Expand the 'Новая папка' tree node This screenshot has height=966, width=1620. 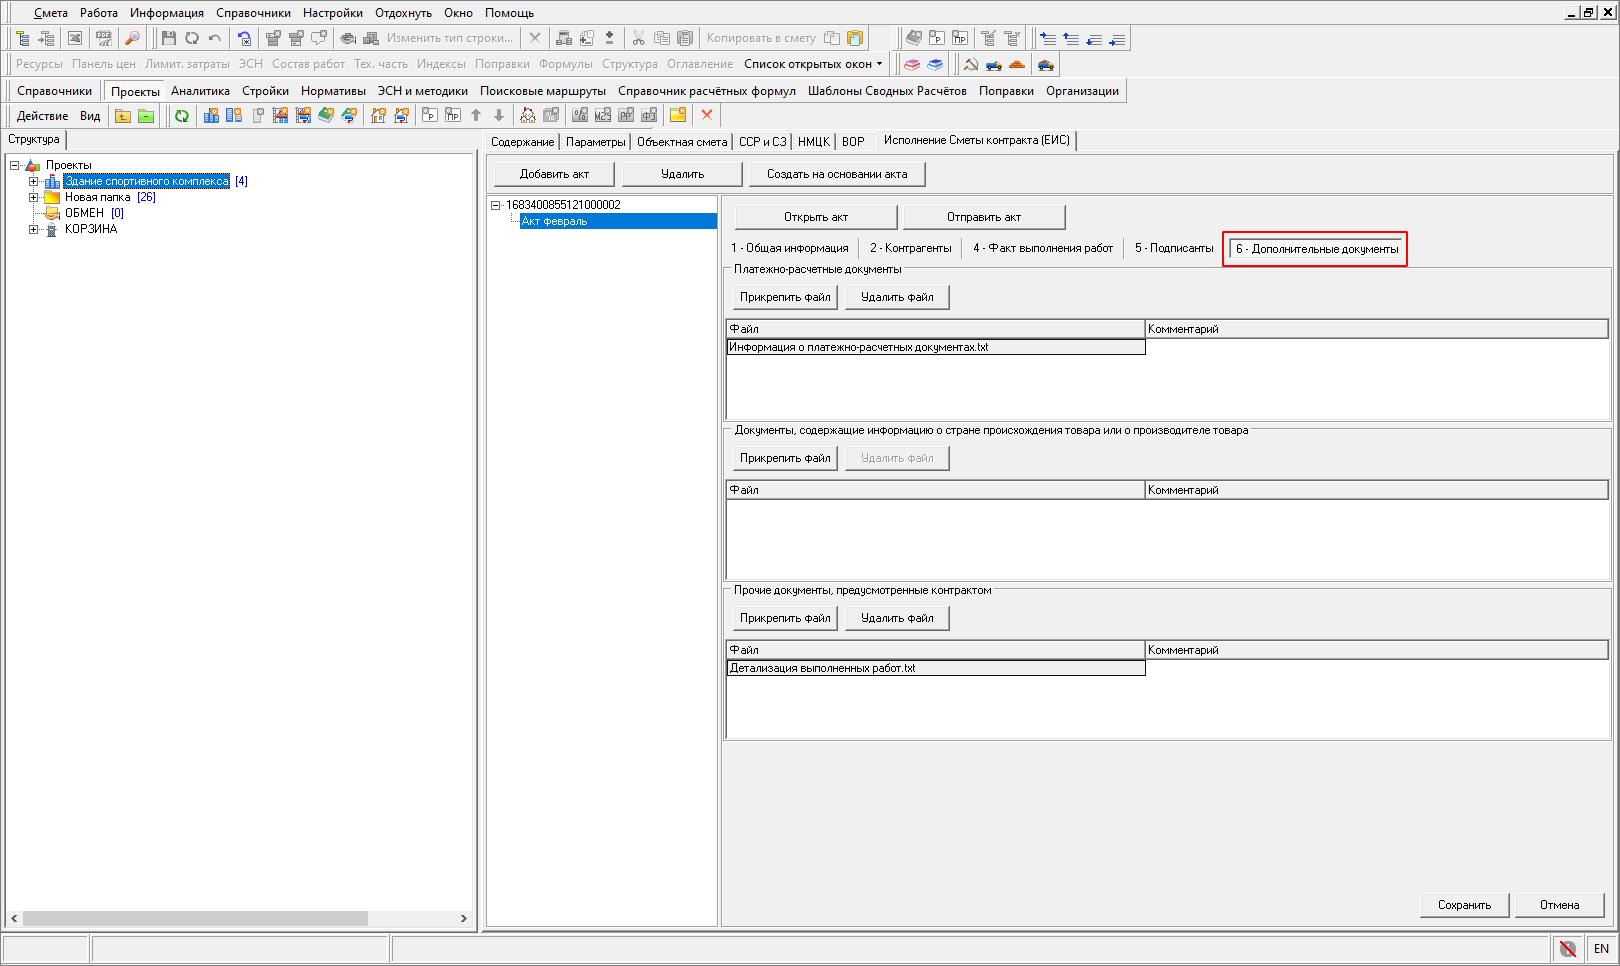pos(33,197)
